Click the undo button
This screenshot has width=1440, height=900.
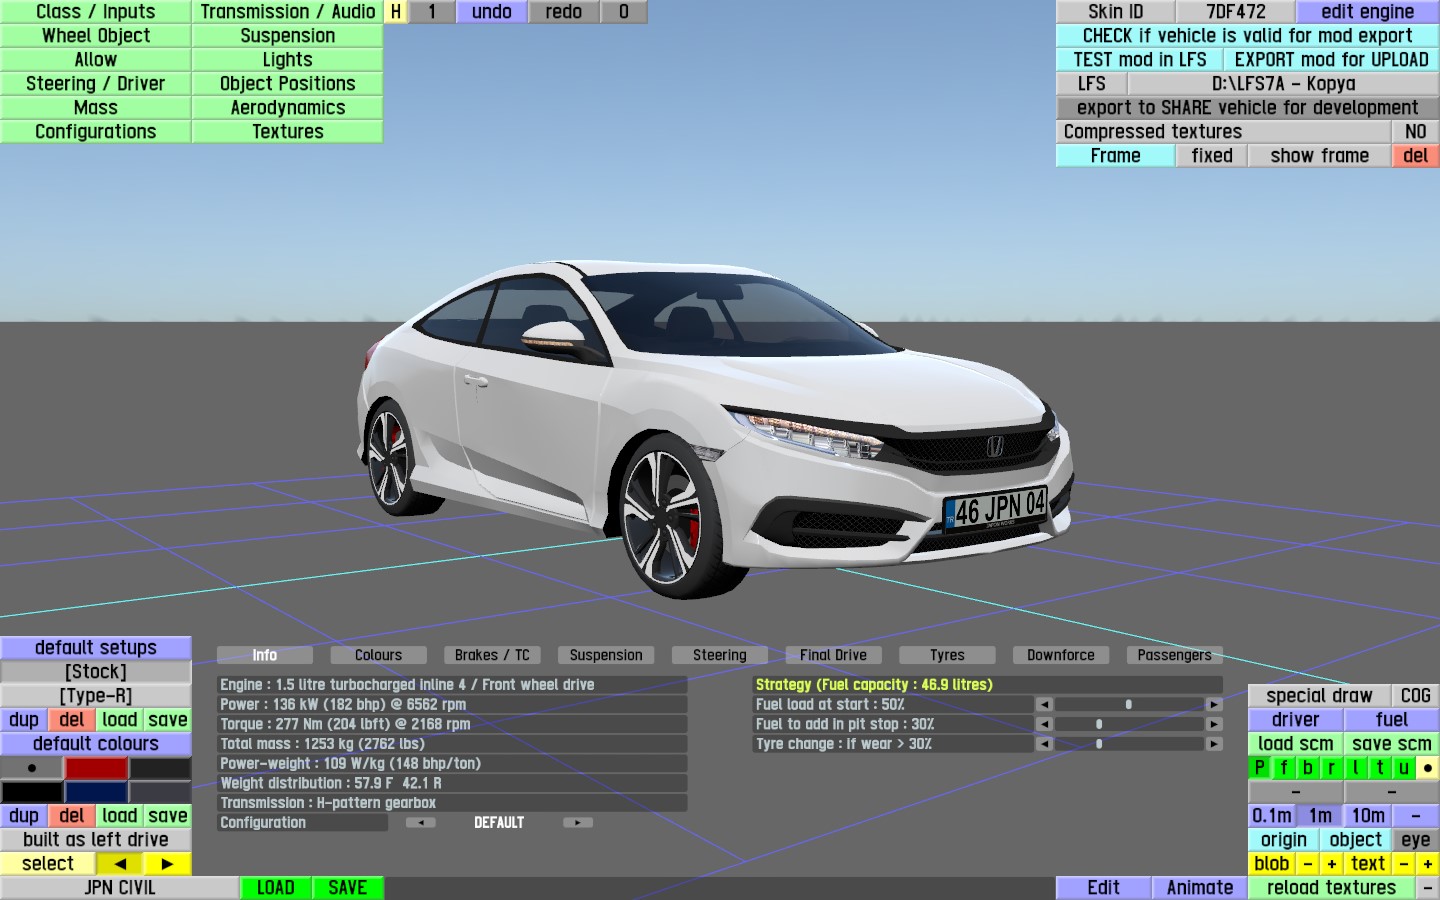coord(491,12)
